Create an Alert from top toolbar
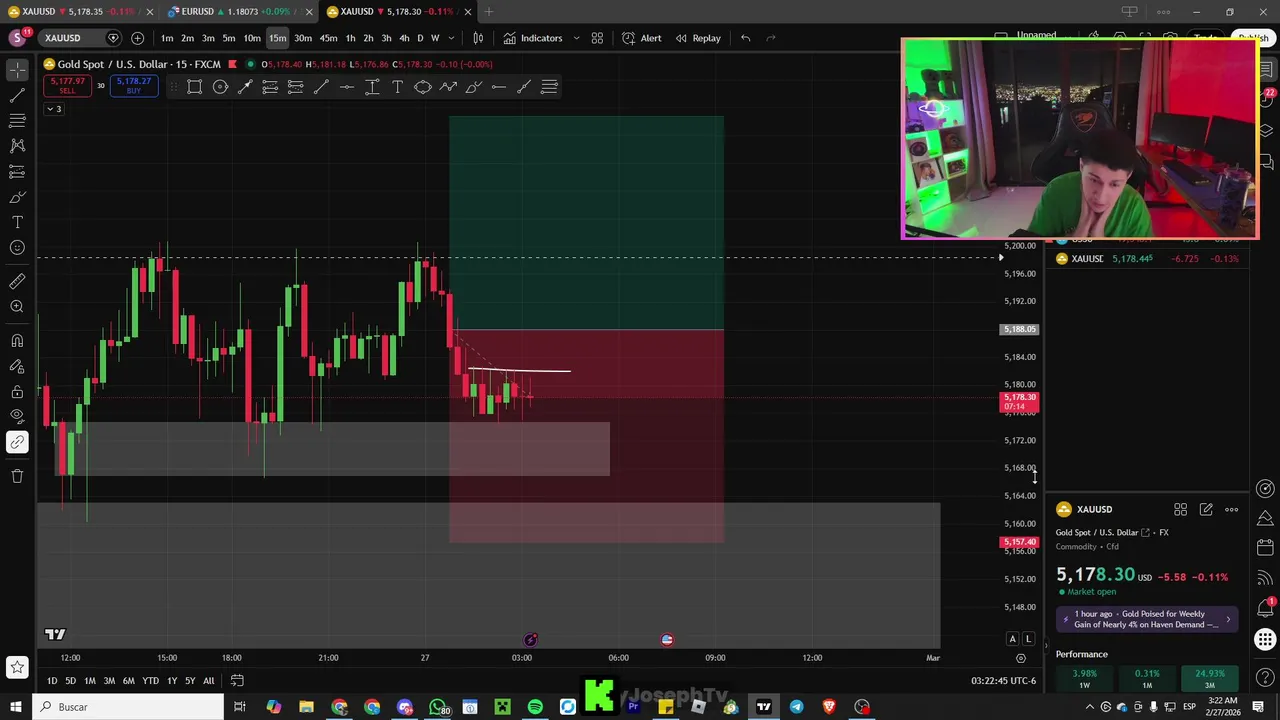The height and width of the screenshot is (720, 1280). (x=641, y=38)
